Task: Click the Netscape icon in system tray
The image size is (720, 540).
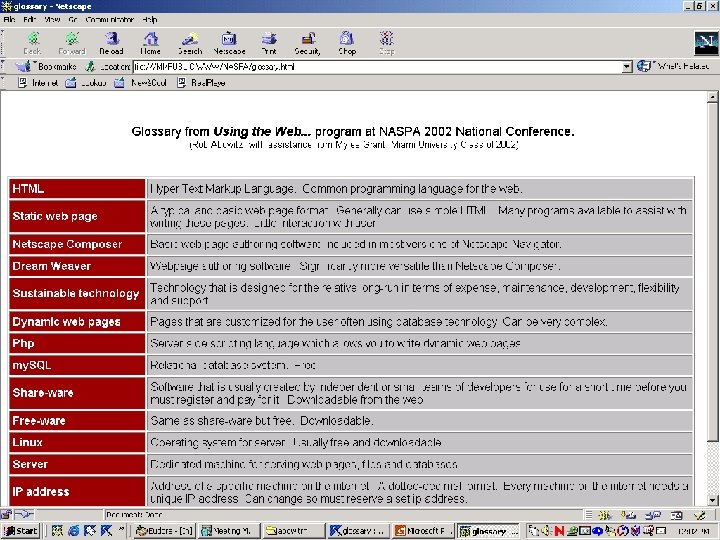Action: 559,531
